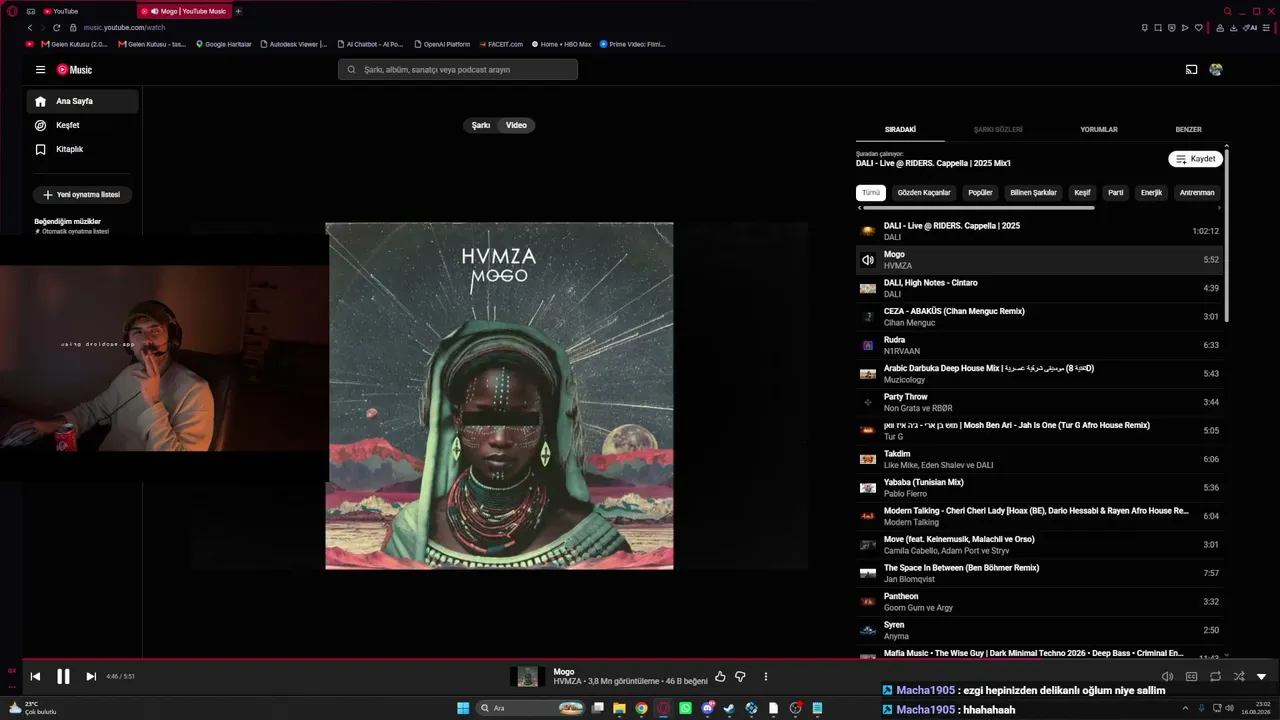The width and height of the screenshot is (1280, 720).
Task: Toggle shuffle in the player bar
Action: [x=1239, y=677]
